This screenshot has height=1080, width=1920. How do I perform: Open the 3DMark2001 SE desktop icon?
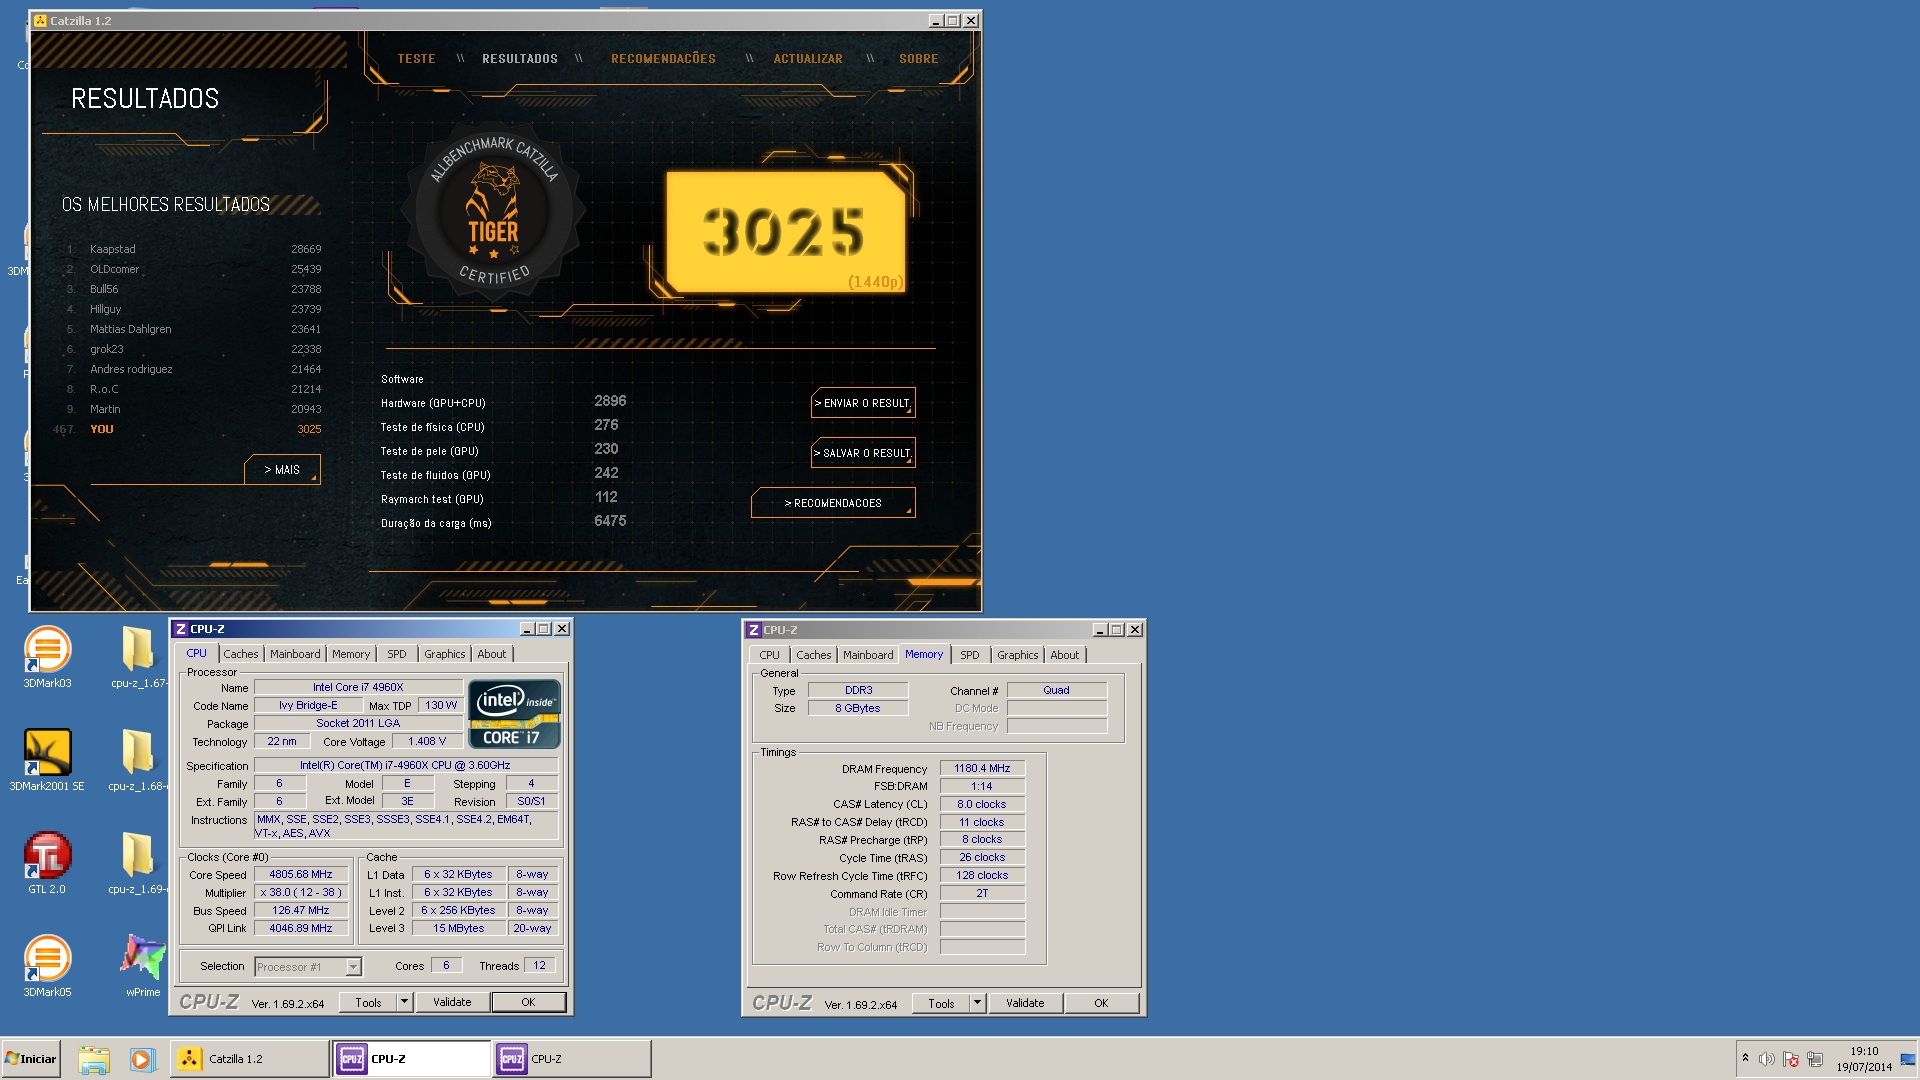47,758
